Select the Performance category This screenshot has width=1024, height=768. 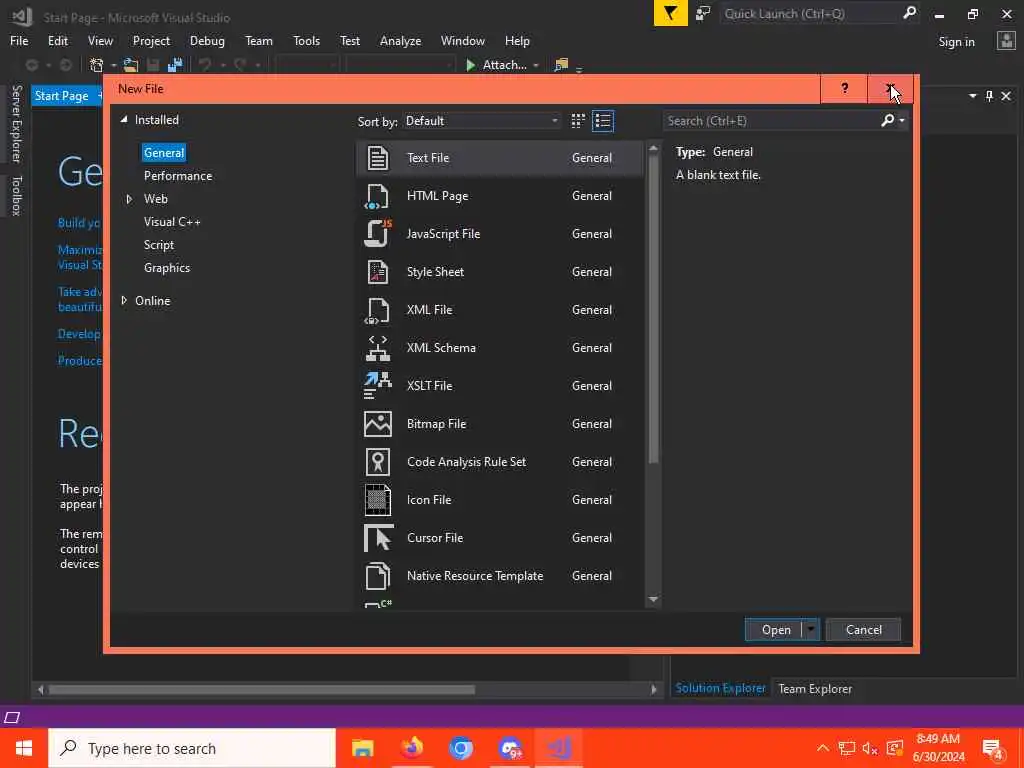pos(178,176)
